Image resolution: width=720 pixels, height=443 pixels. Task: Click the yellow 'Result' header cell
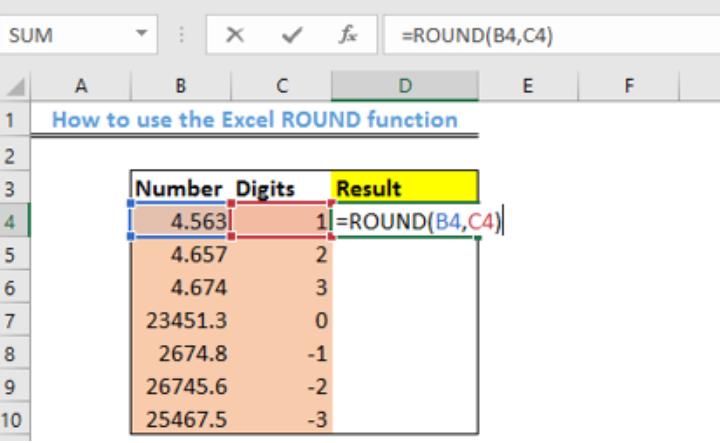click(x=405, y=187)
